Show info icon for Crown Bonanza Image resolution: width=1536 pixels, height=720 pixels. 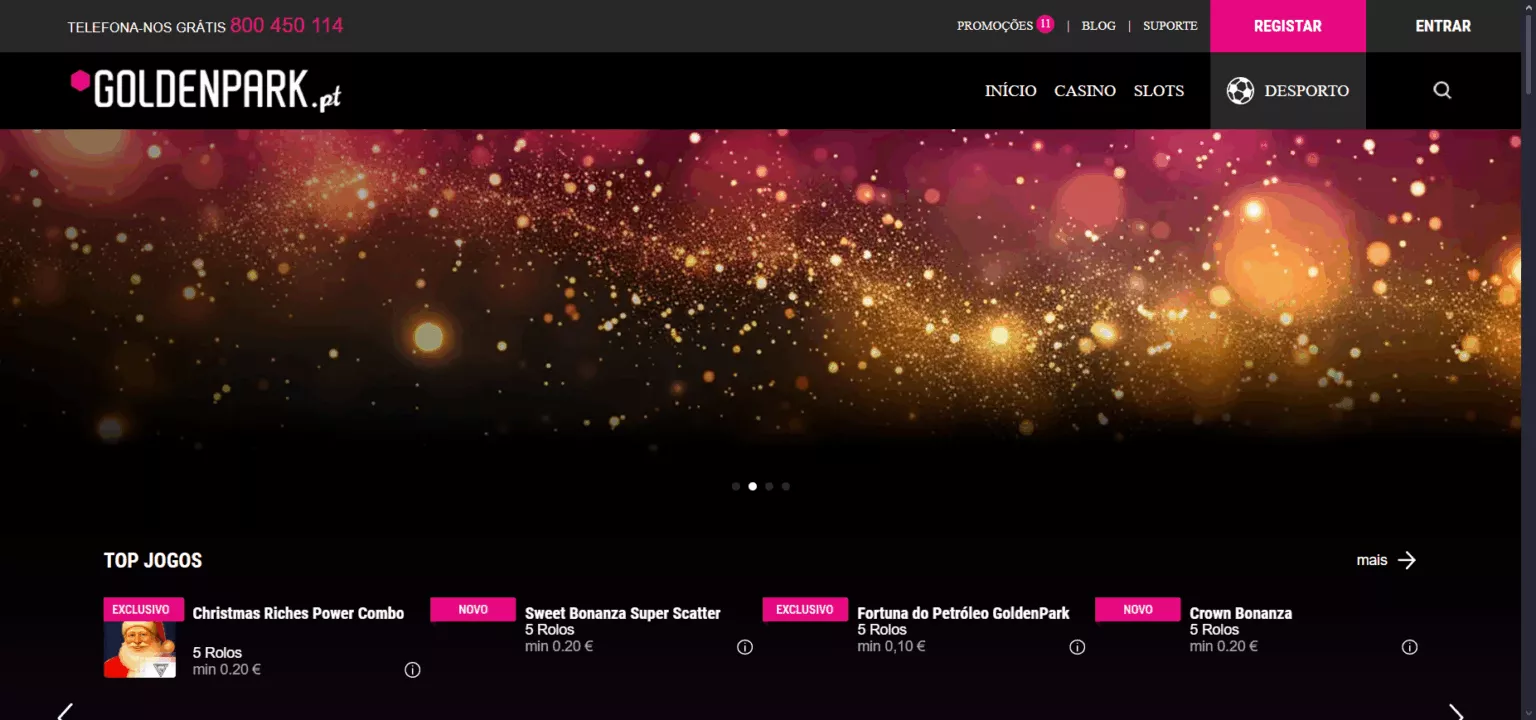point(1409,647)
